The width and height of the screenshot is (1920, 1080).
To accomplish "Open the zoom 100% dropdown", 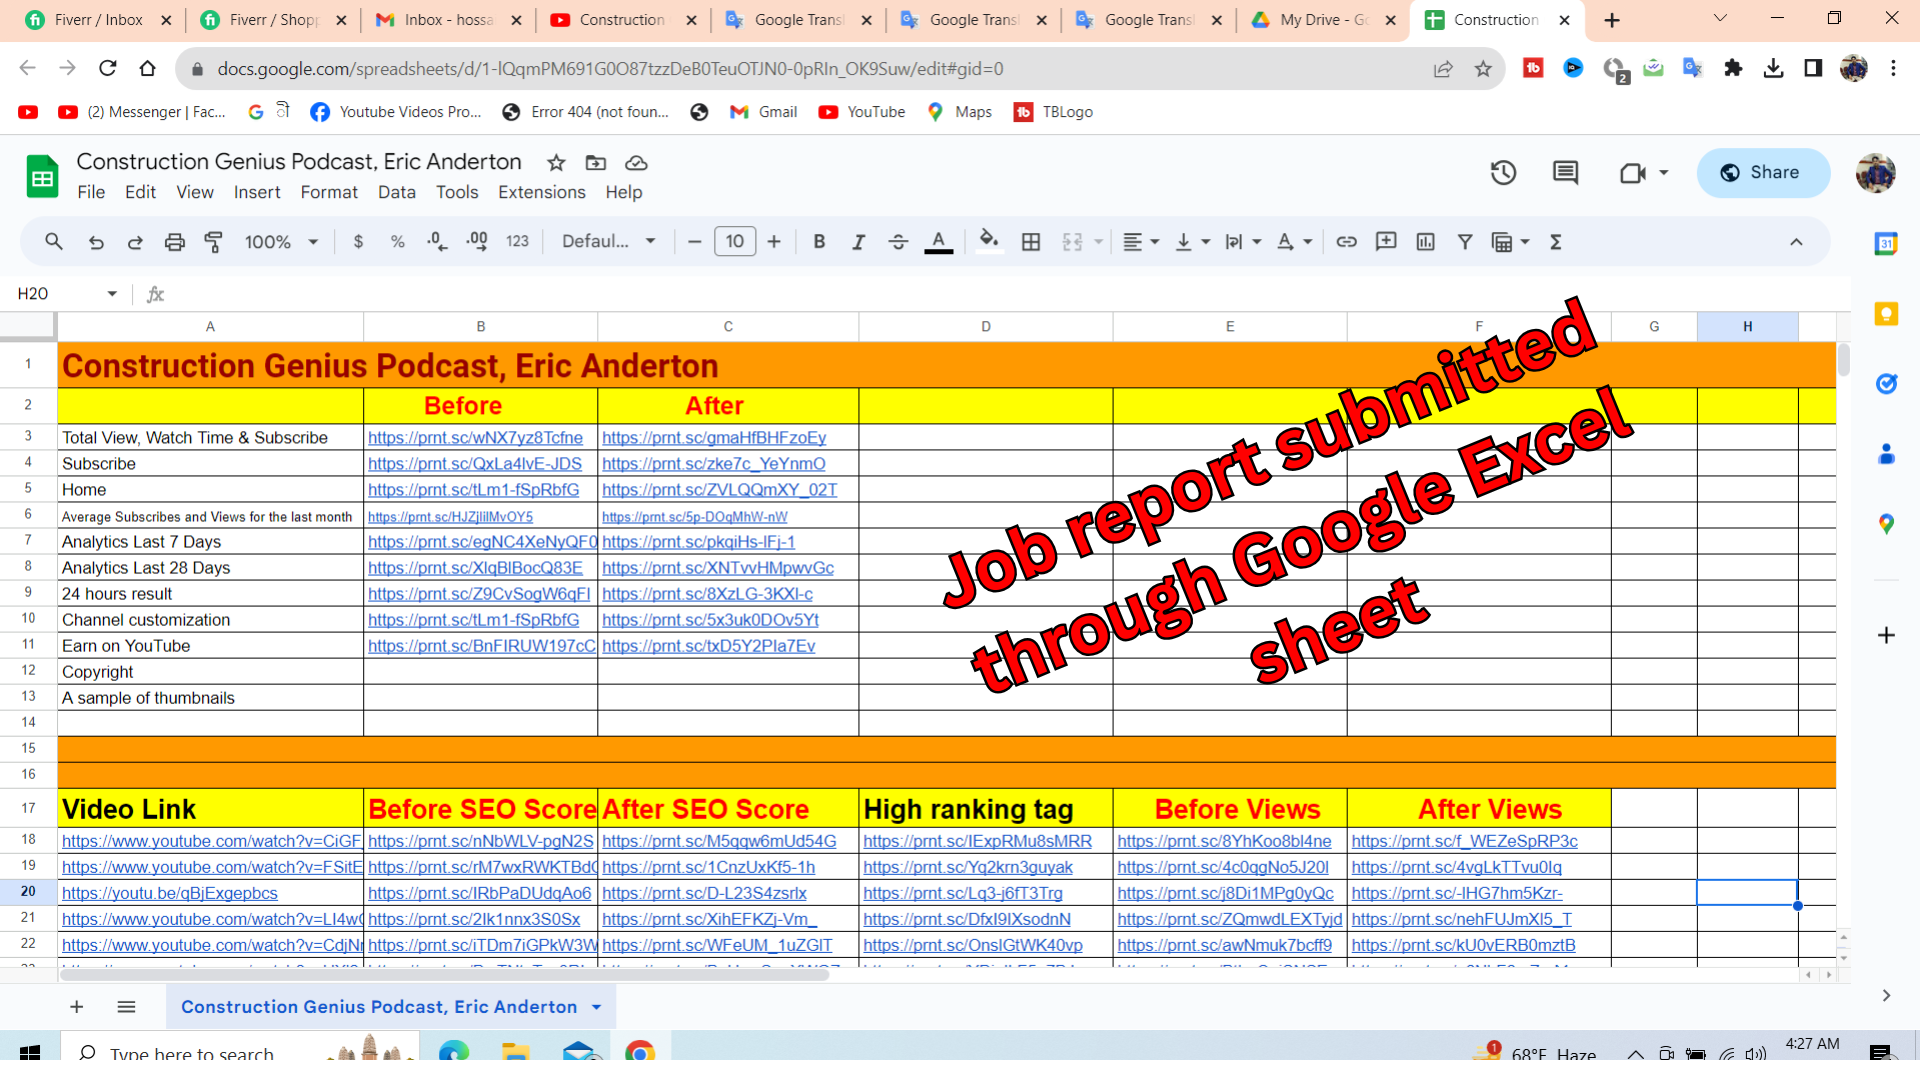I will (x=281, y=242).
